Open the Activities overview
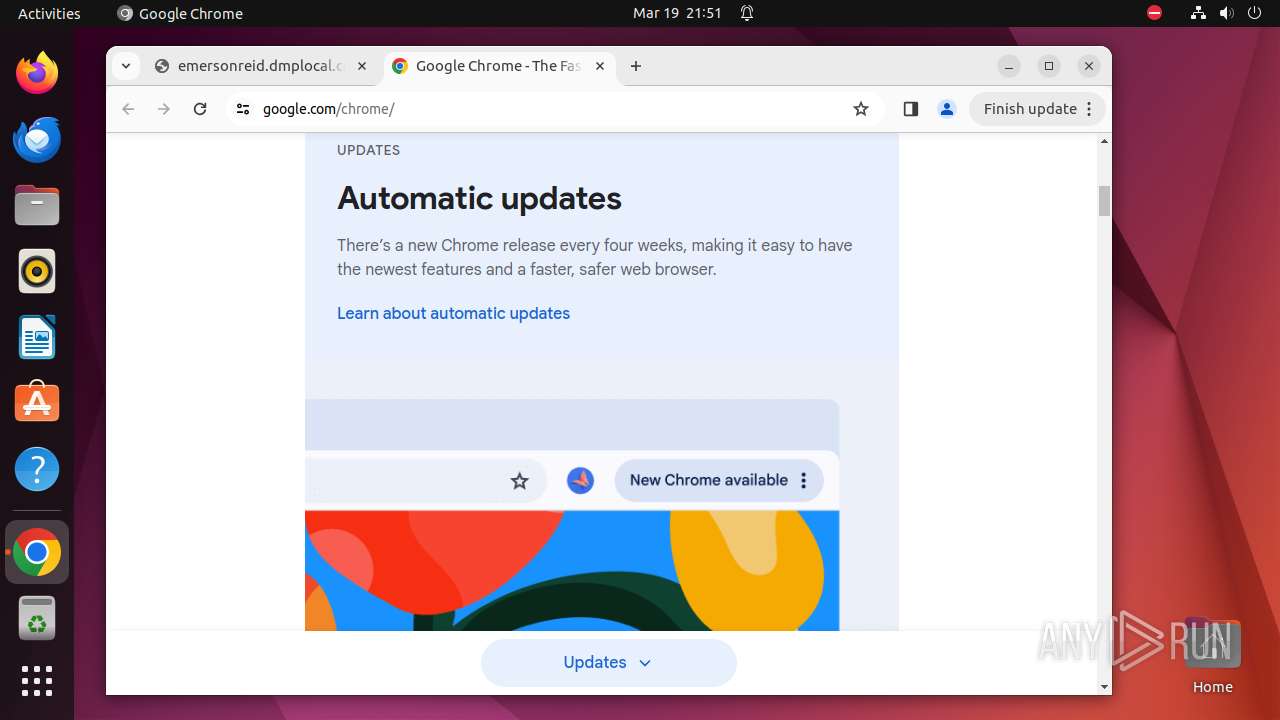The width and height of the screenshot is (1280, 720). coord(49,13)
